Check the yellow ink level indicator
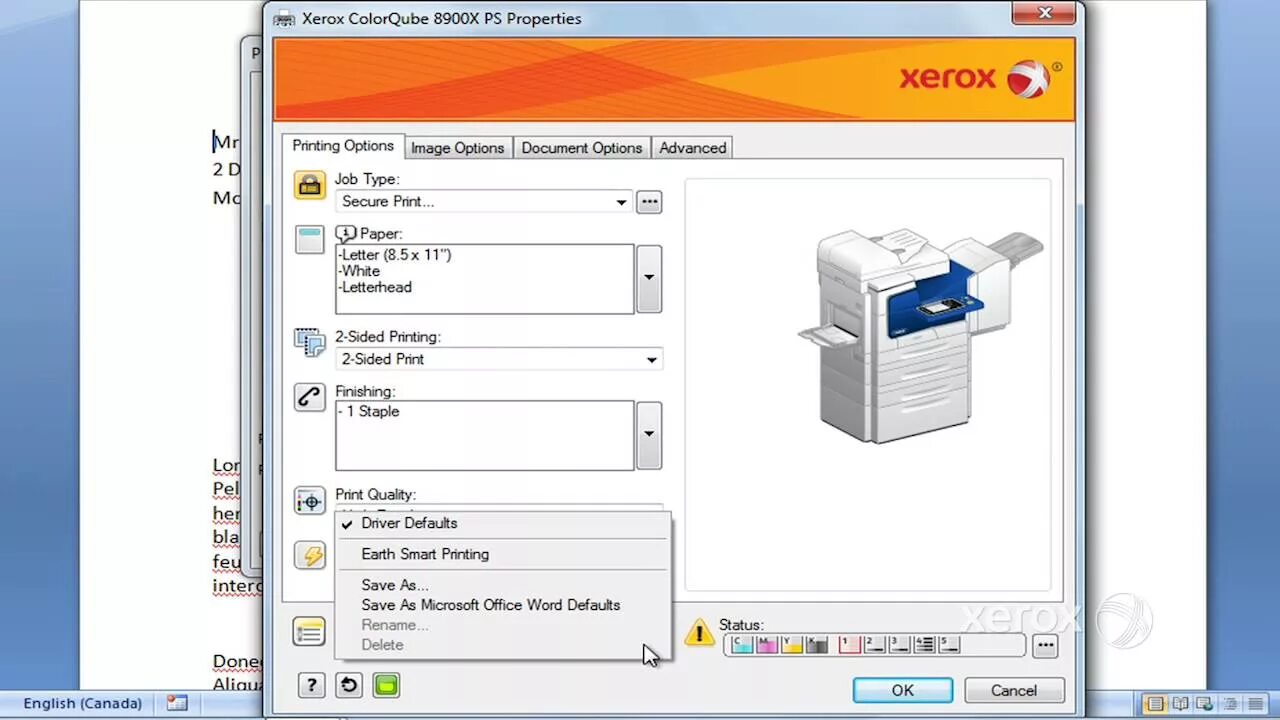The width and height of the screenshot is (1280, 720). [x=792, y=645]
